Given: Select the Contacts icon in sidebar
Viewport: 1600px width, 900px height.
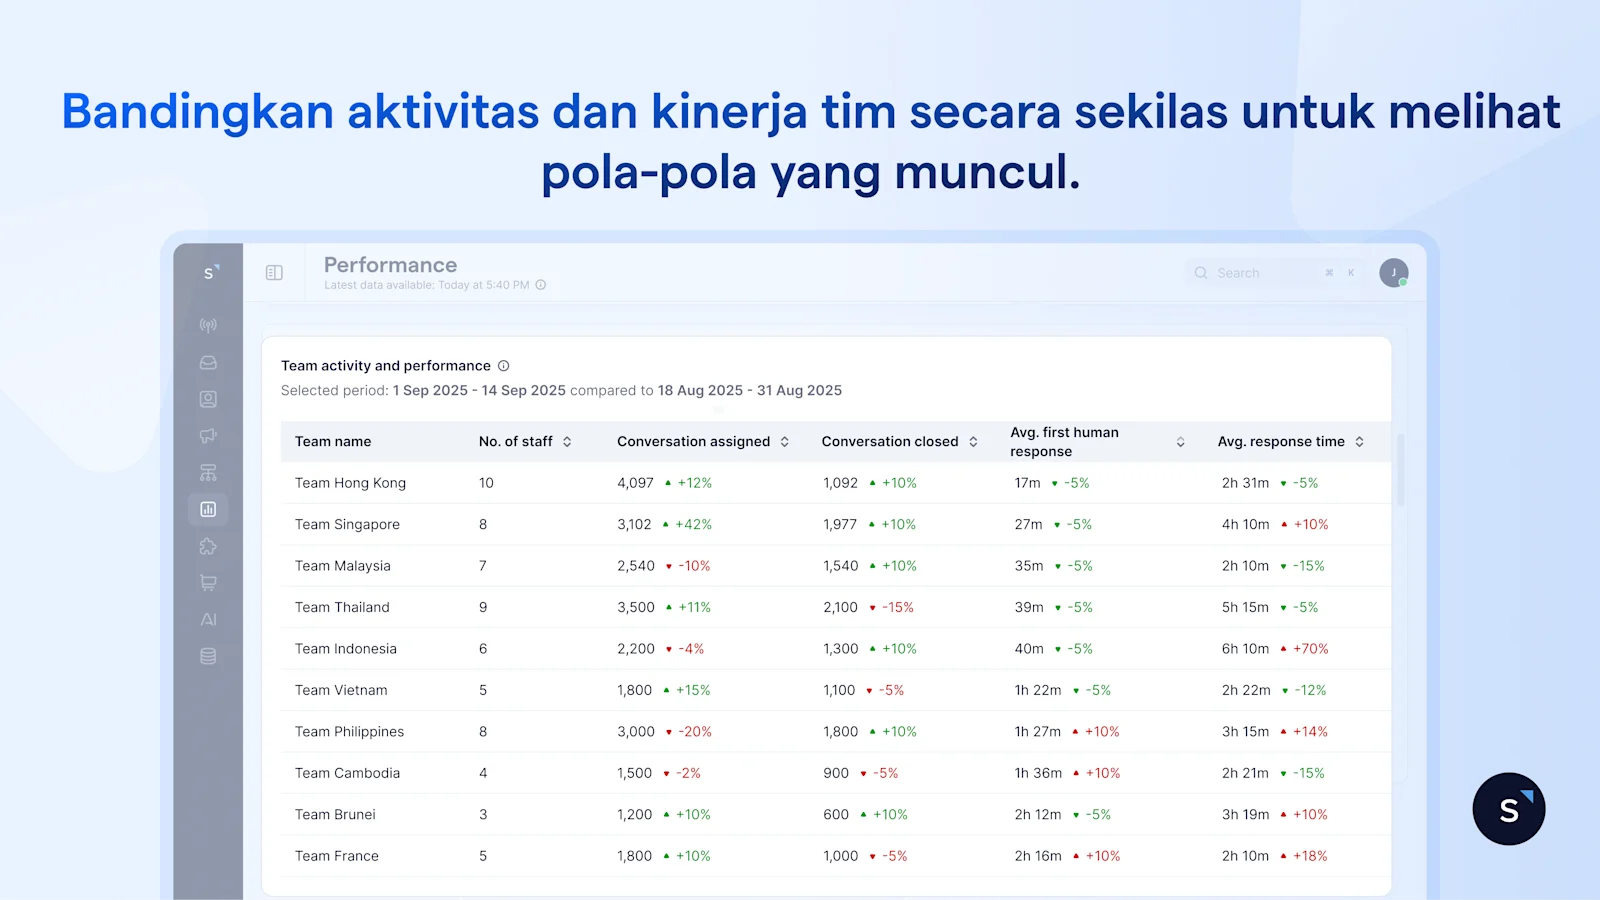Looking at the screenshot, I should tap(208, 398).
